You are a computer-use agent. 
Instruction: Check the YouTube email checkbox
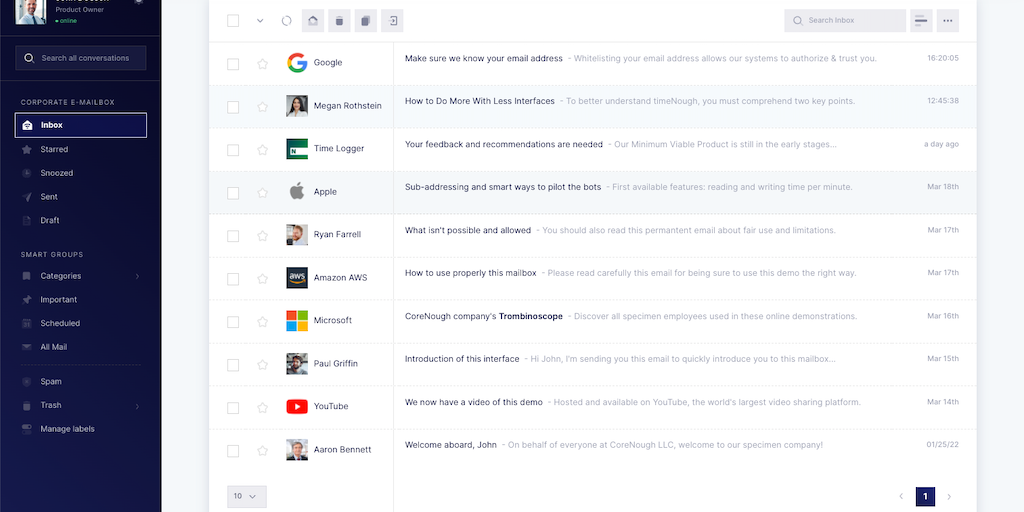click(x=233, y=408)
